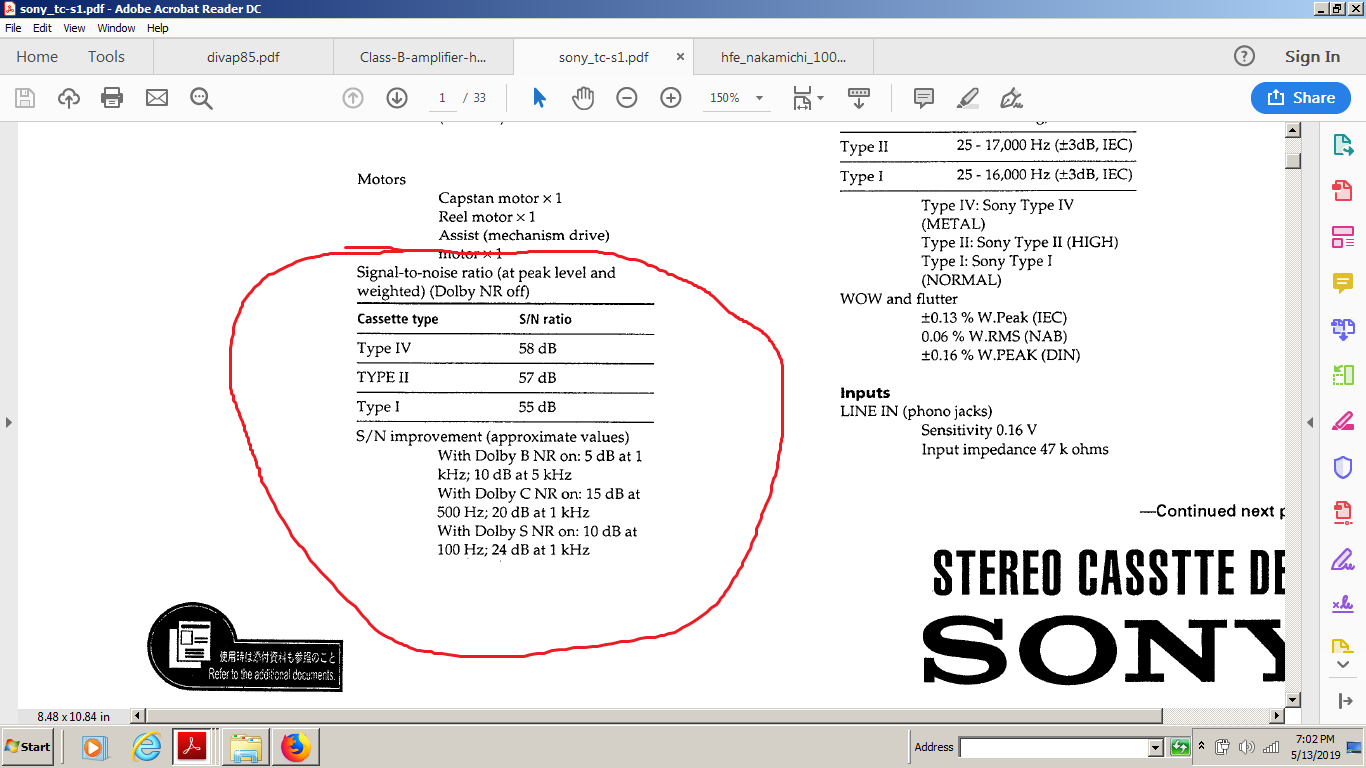The width and height of the screenshot is (1366, 768).
Task: Switch to the Tools tab
Action: [x=106, y=57]
